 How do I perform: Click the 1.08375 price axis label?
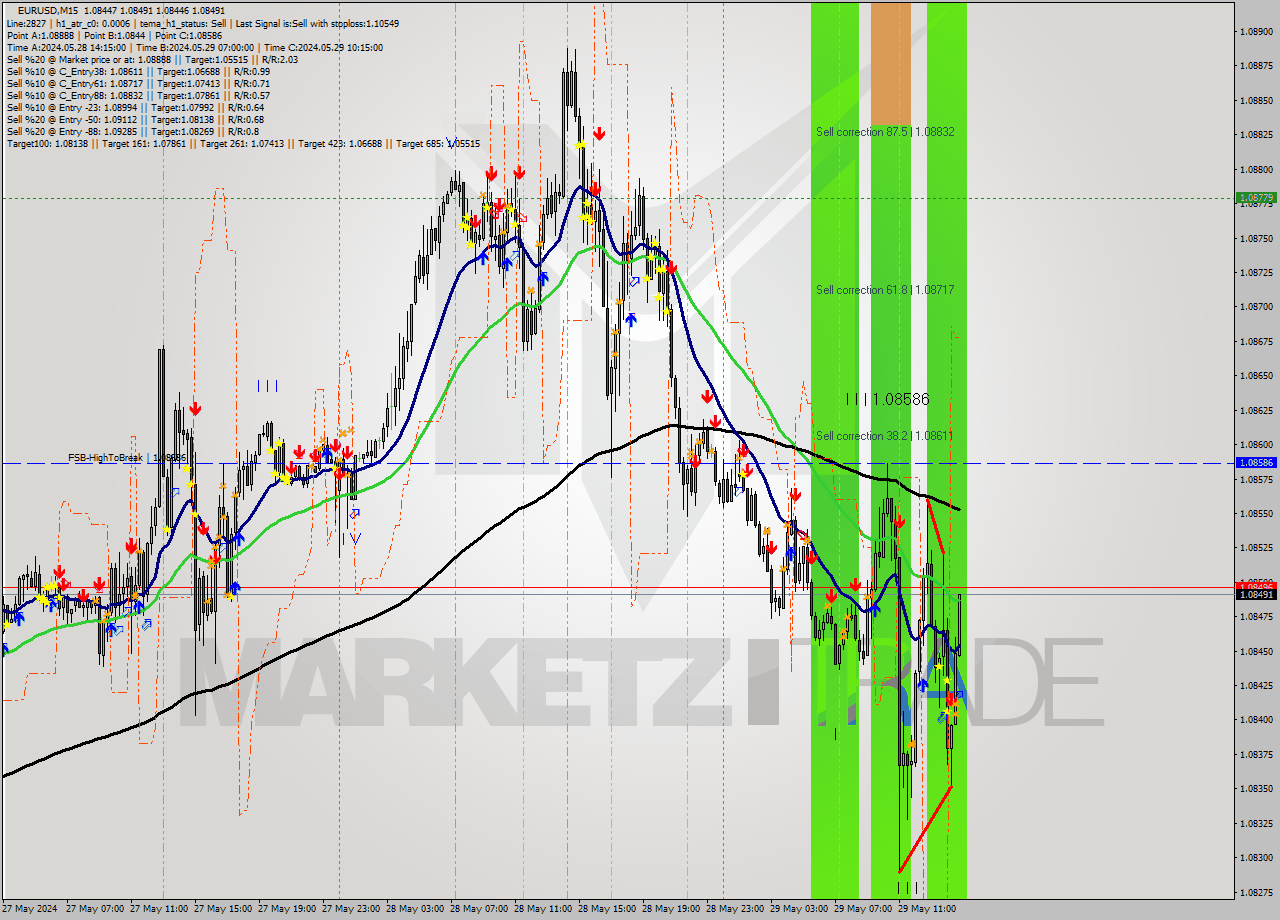(x=1256, y=754)
